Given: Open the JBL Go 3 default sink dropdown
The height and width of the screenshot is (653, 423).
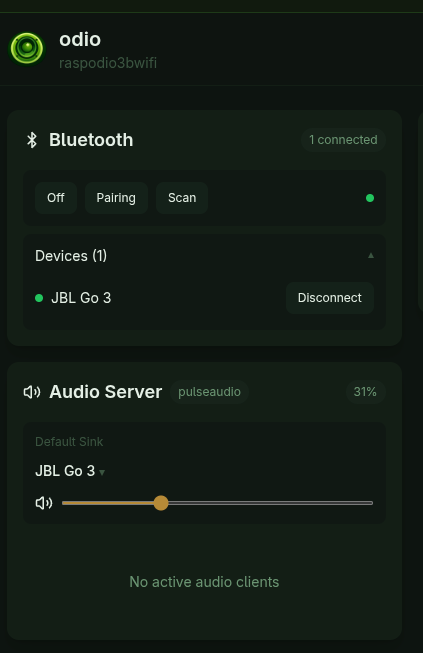Looking at the screenshot, I should click(x=70, y=471).
